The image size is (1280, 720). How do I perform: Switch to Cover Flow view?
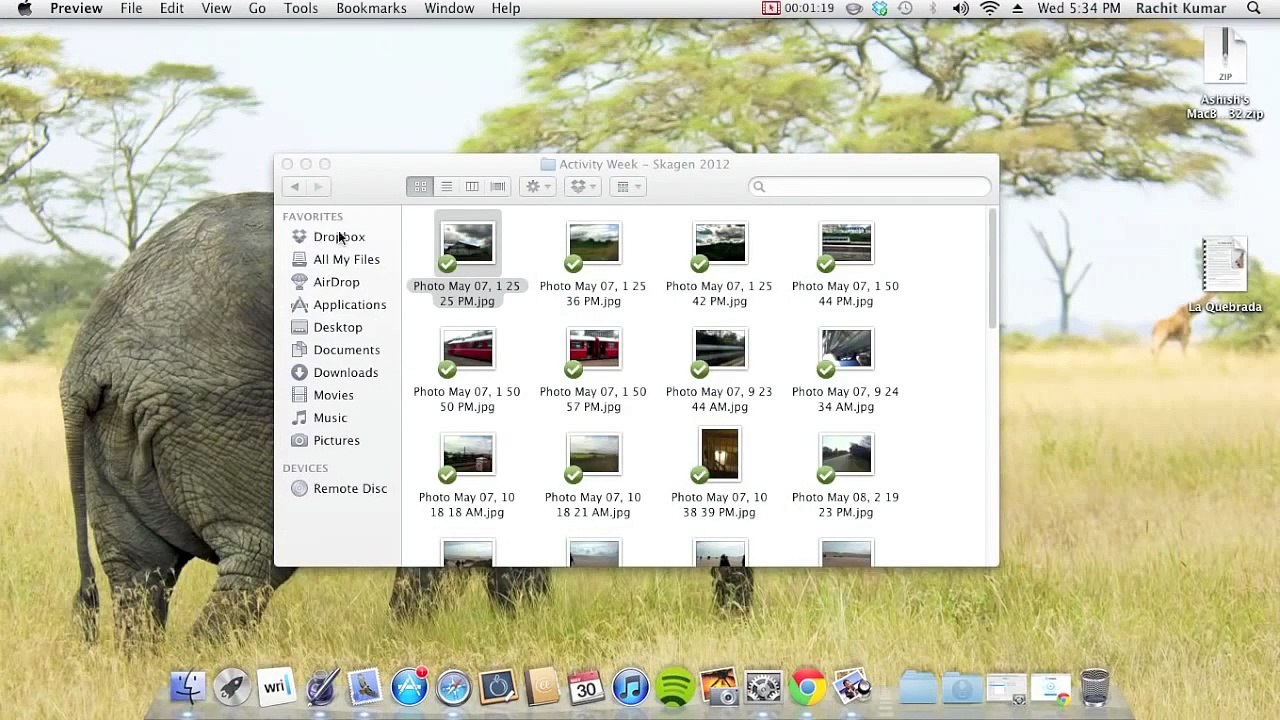(498, 186)
